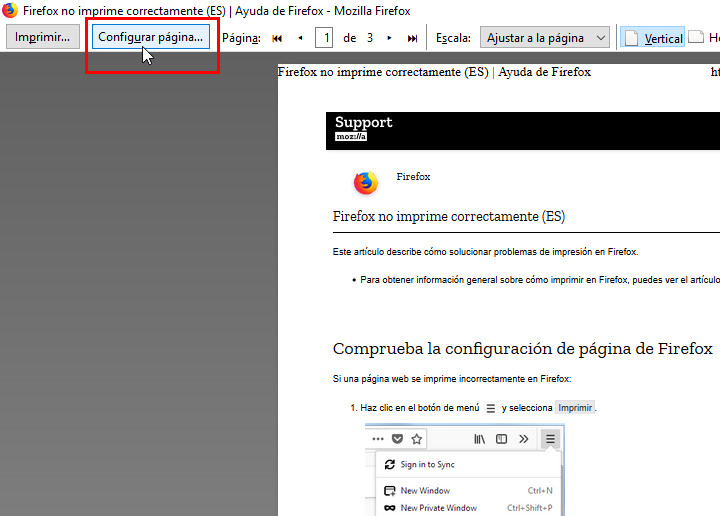
Task: Click the bookmark star icon in embedded screenshot
Action: (417, 439)
